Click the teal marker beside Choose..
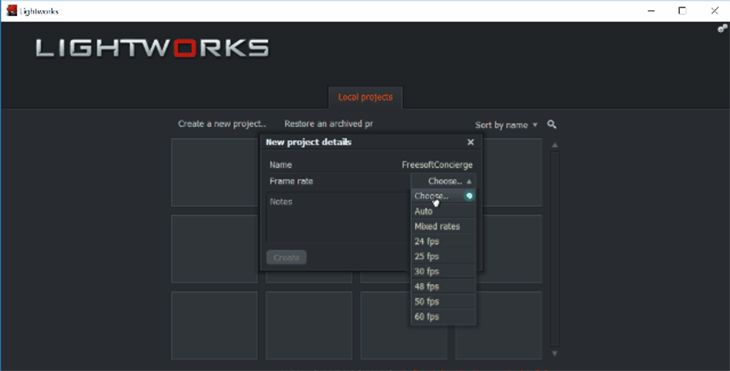Screen dimensions: 730x371 coord(469,196)
